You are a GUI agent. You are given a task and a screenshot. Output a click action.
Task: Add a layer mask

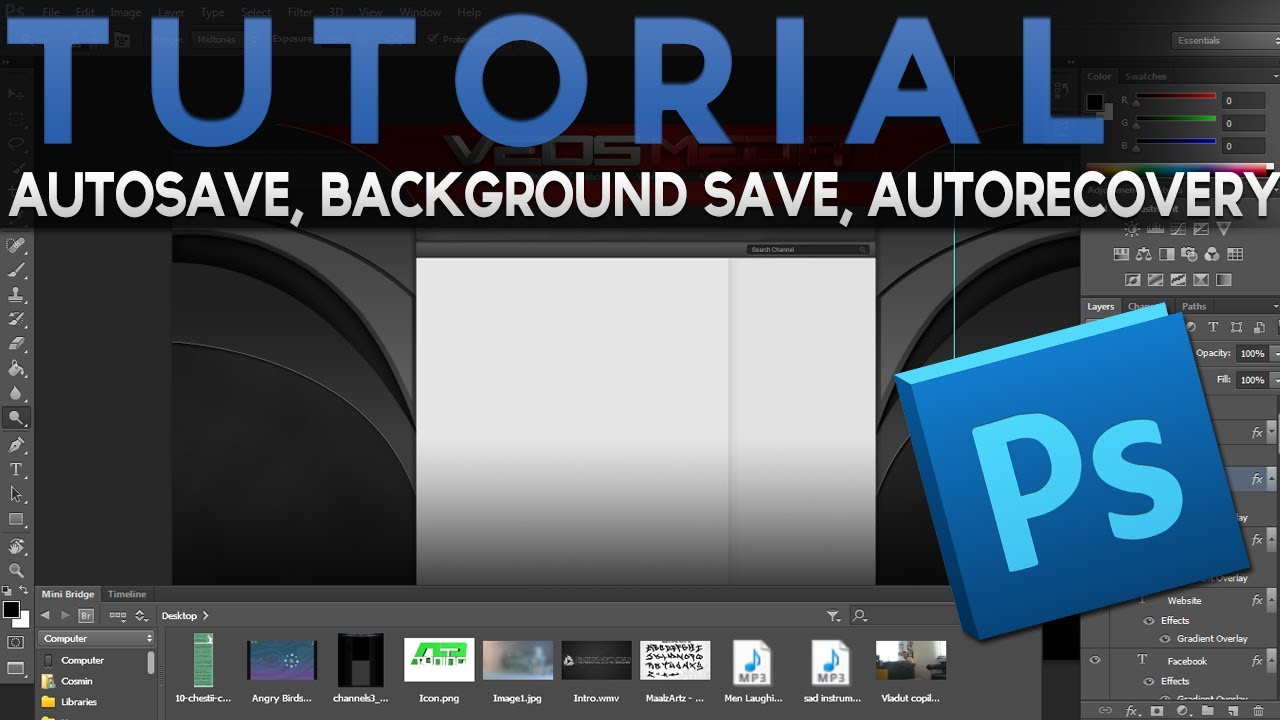pyautogui.click(x=1157, y=711)
